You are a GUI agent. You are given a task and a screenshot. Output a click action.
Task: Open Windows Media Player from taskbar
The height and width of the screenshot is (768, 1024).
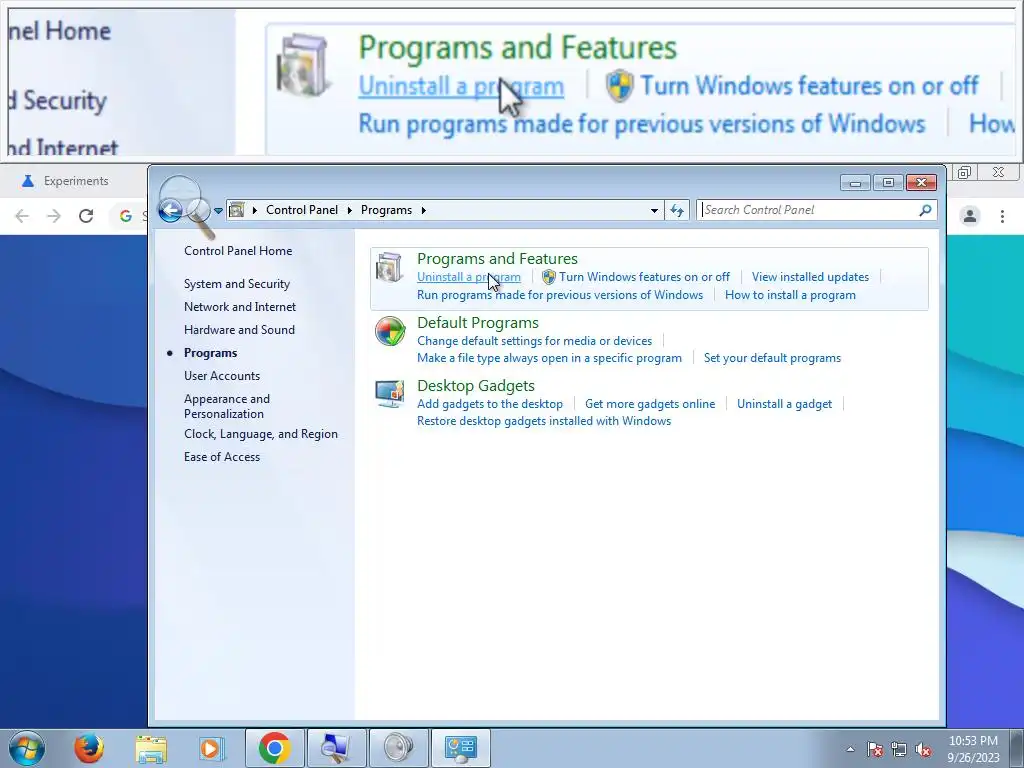(211, 748)
